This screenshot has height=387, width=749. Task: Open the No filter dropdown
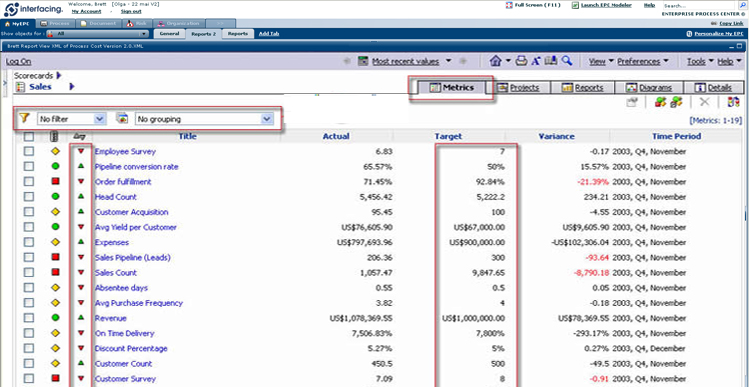coord(72,119)
